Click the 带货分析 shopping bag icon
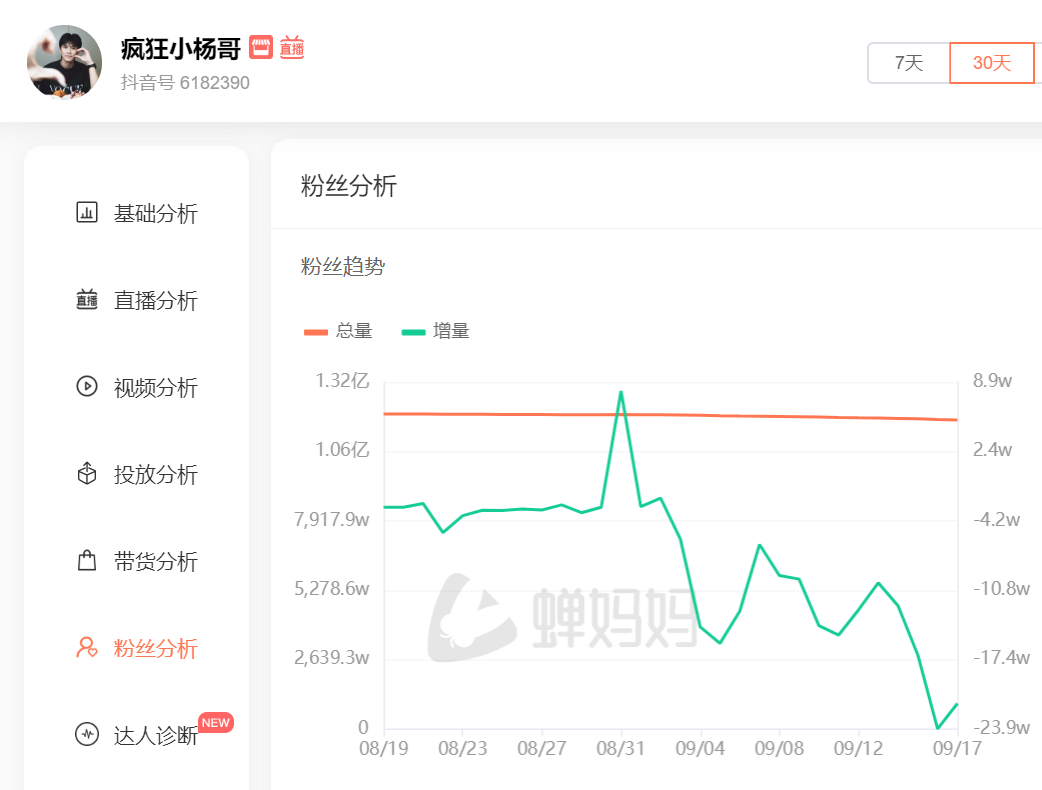Image resolution: width=1042 pixels, height=790 pixels. [x=87, y=561]
